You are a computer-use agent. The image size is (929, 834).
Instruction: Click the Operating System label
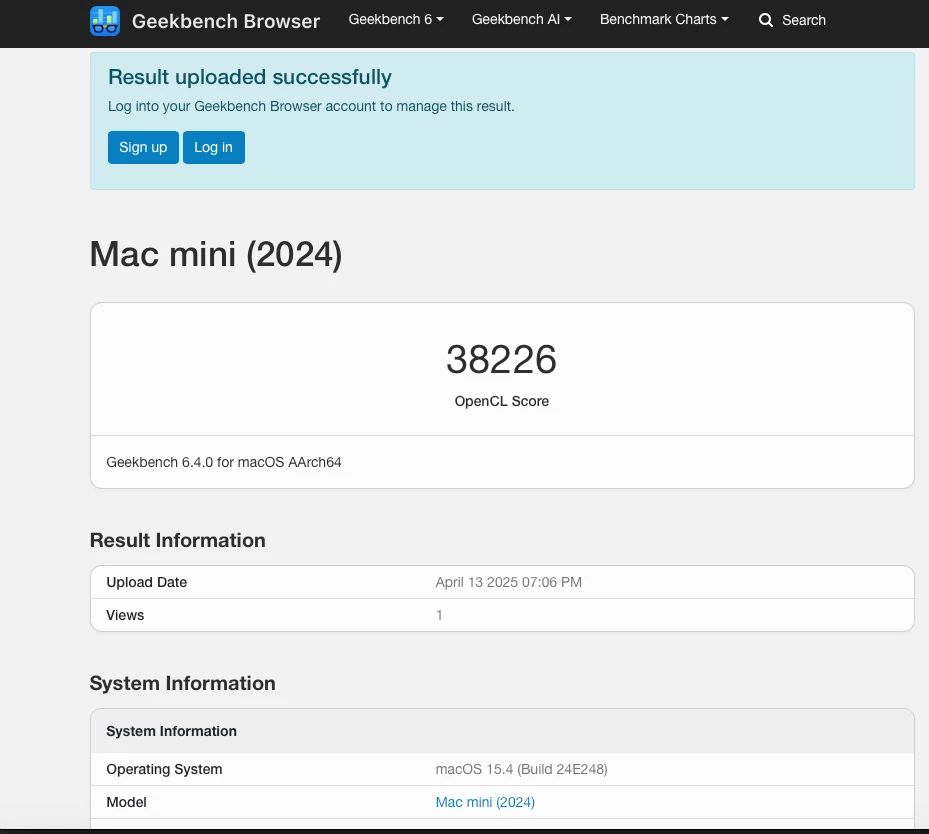pyautogui.click(x=164, y=769)
